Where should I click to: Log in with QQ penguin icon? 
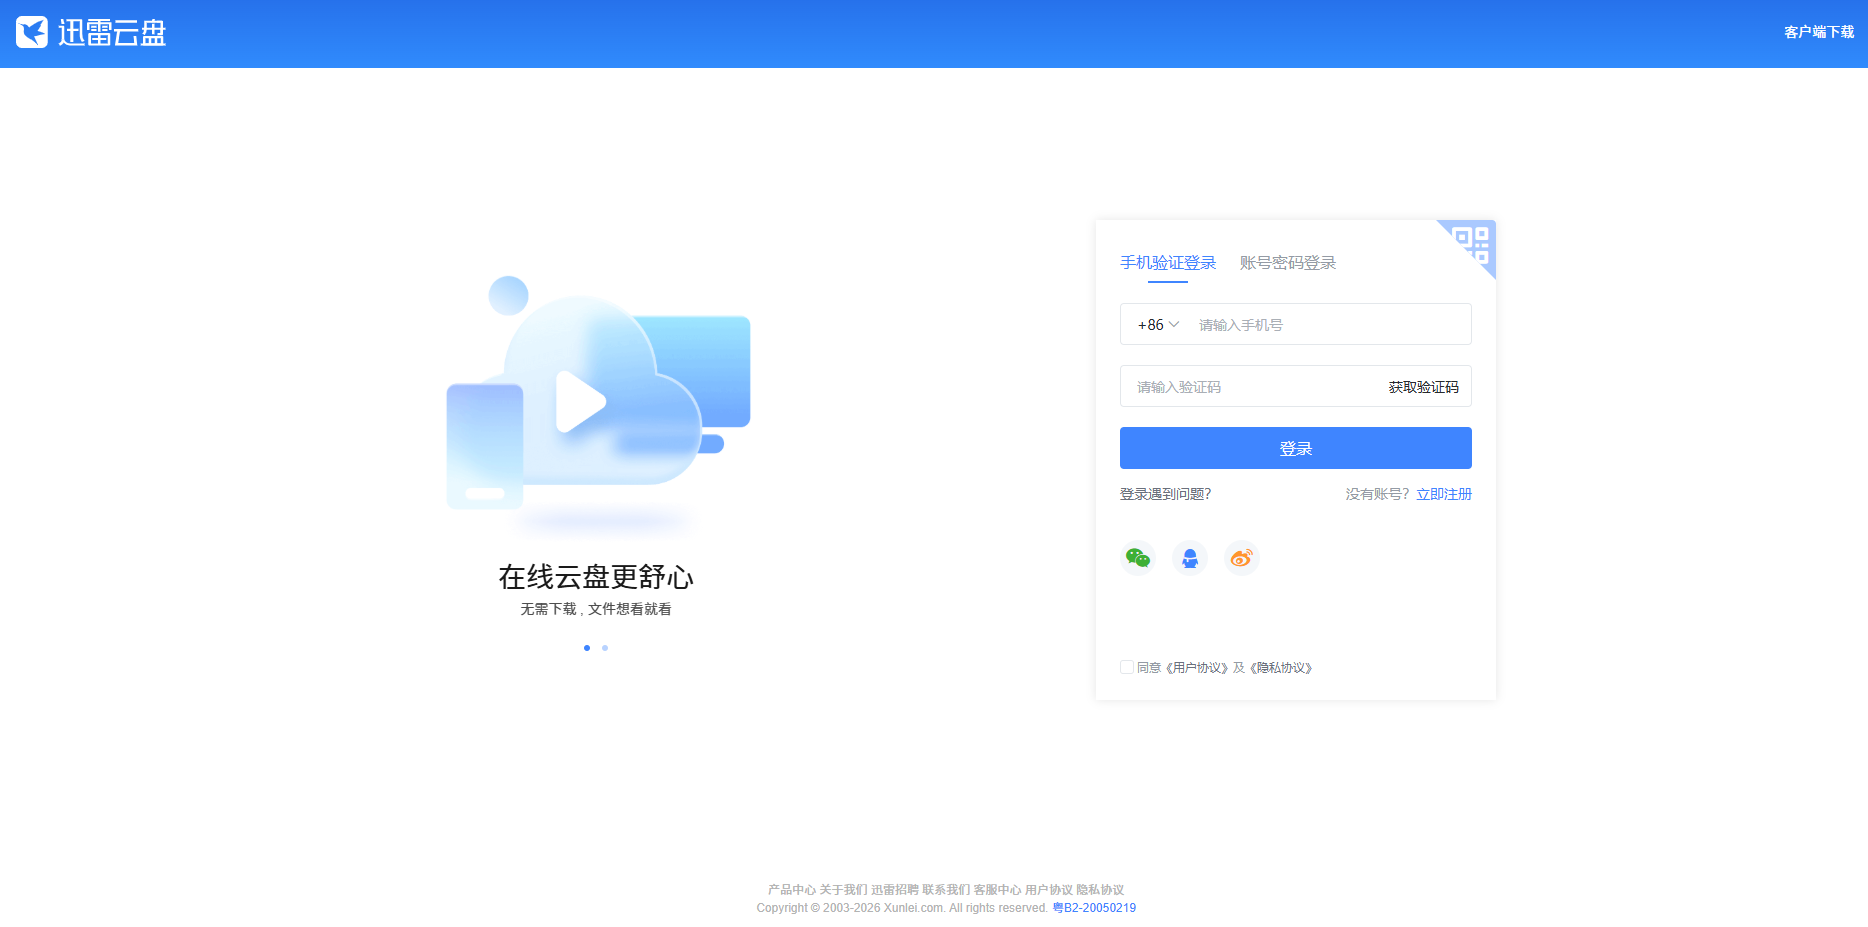point(1190,558)
